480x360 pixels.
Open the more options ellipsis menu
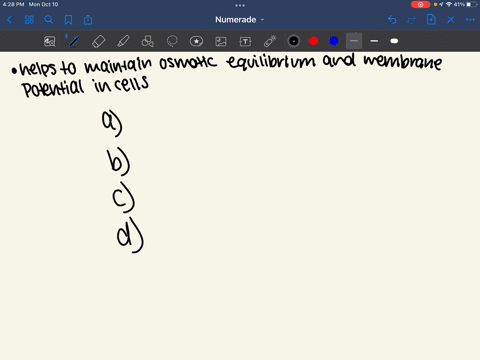pyautogui.click(x=470, y=20)
